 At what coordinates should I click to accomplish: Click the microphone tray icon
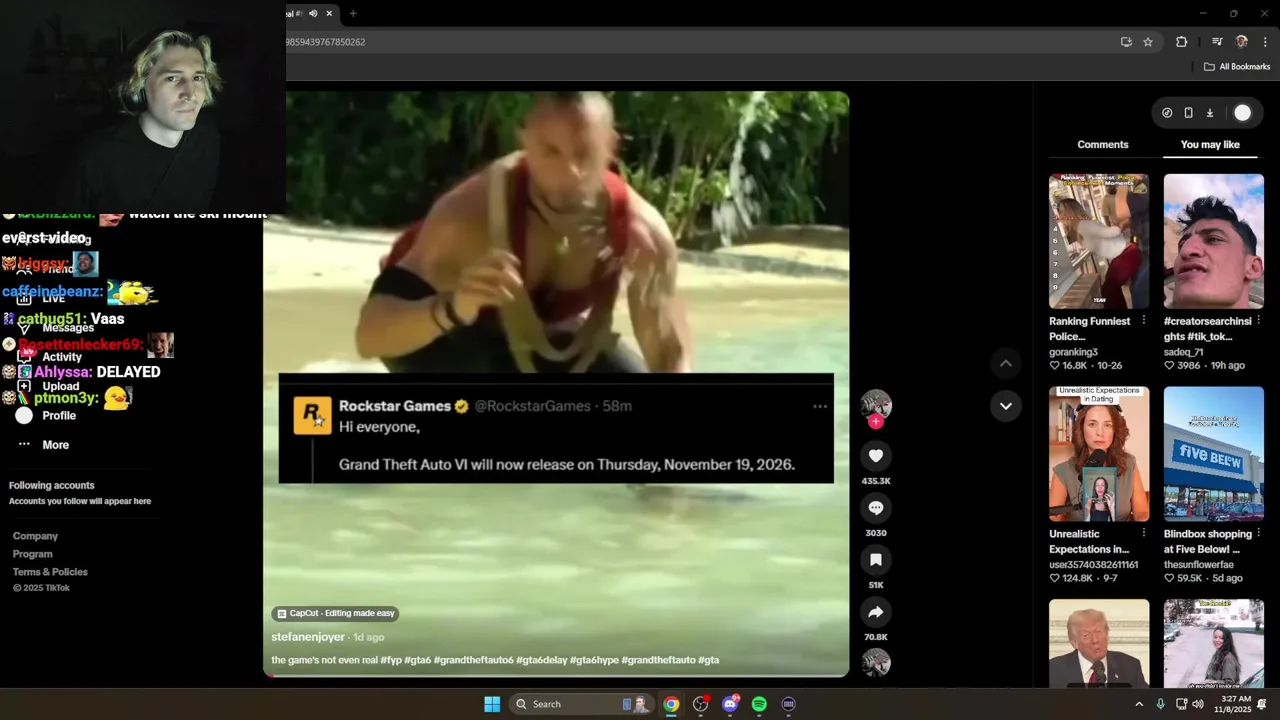point(1160,704)
